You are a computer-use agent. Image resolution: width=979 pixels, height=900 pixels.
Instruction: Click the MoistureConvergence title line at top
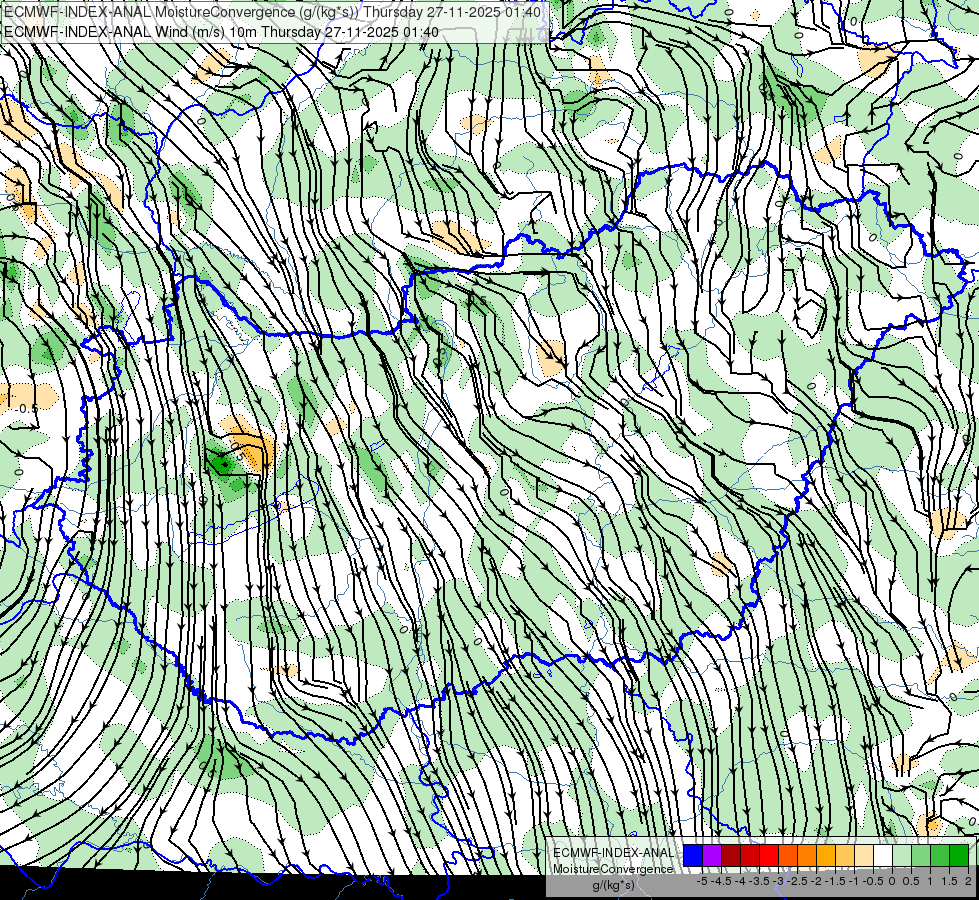click(273, 12)
